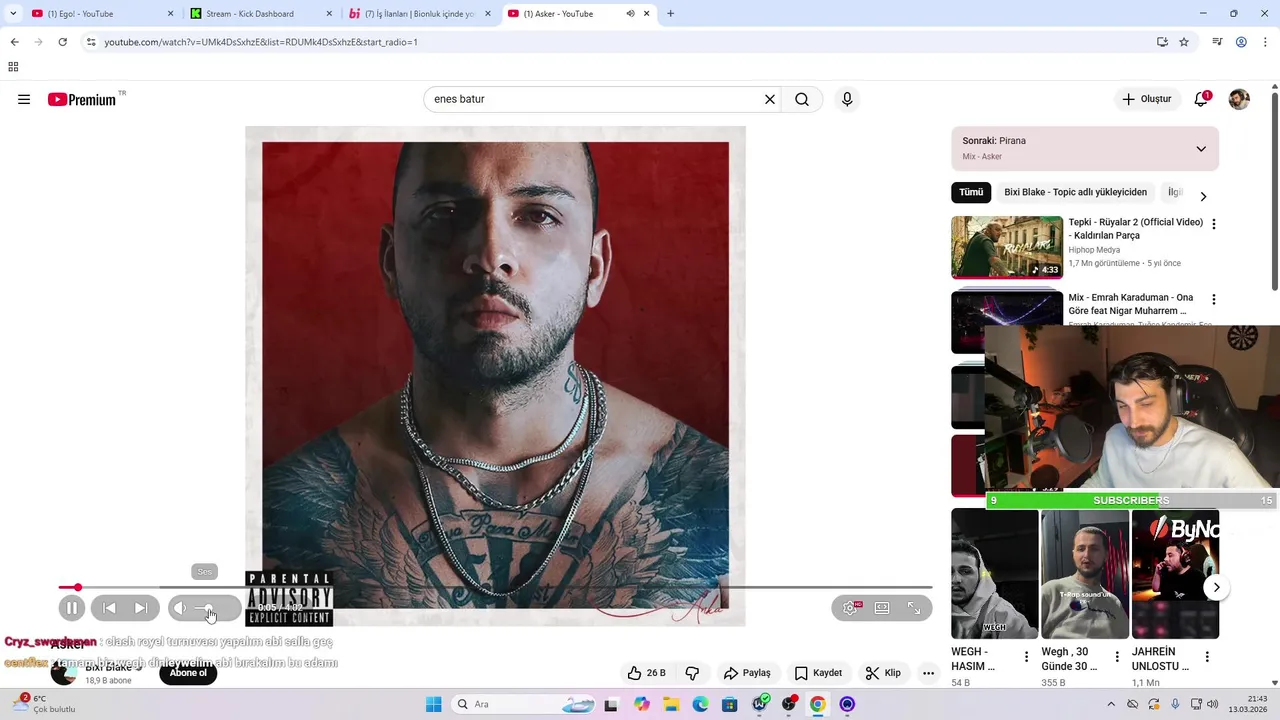
Task: Open options for JAHREİN UNLOSTU short
Action: point(1207,657)
